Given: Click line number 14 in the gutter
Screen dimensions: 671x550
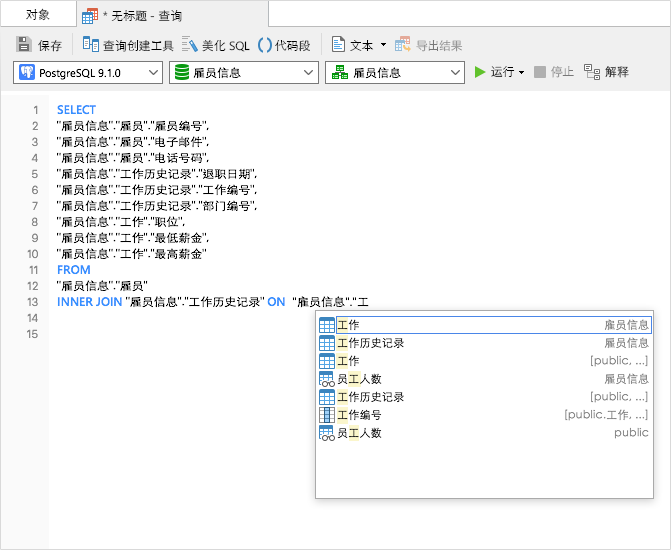Looking at the screenshot, I should pyautogui.click(x=33, y=318).
